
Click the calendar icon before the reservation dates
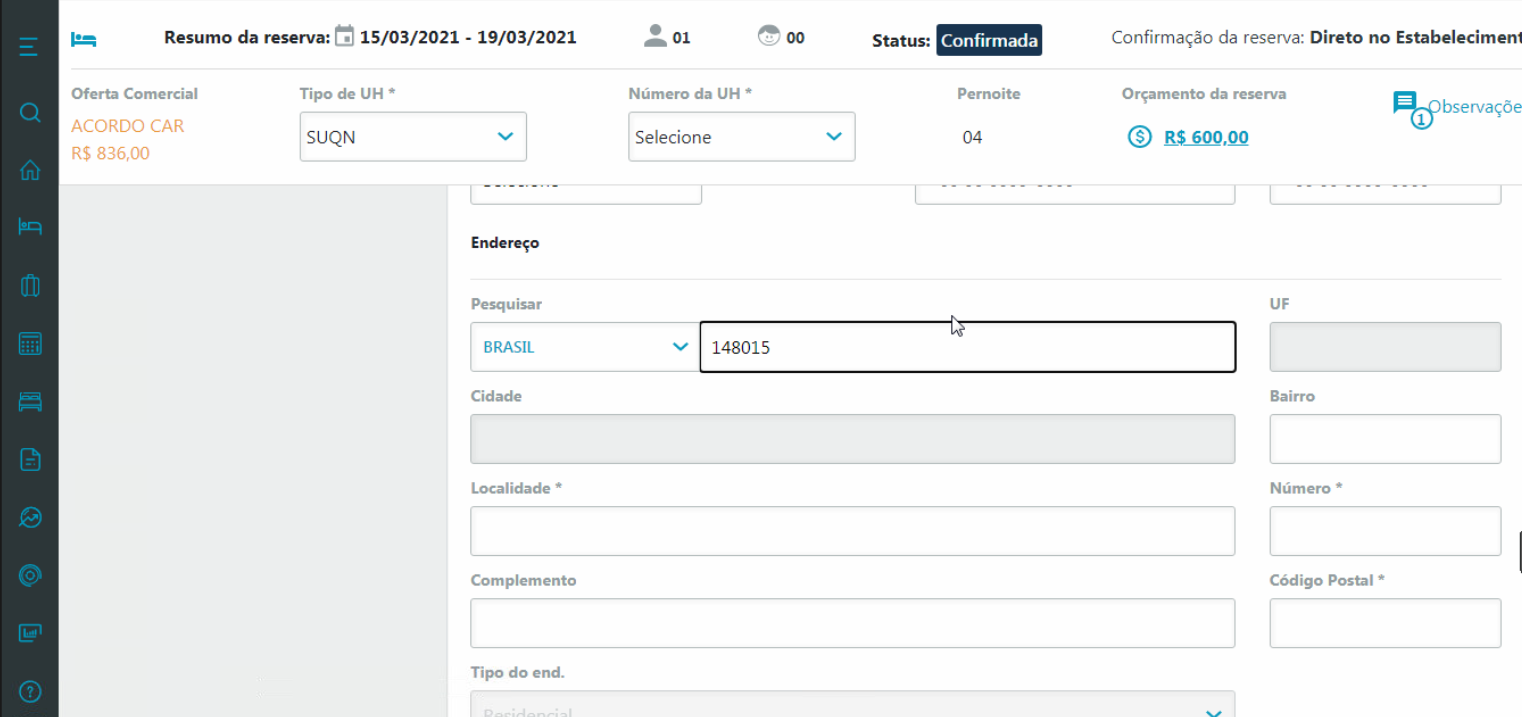click(x=344, y=37)
